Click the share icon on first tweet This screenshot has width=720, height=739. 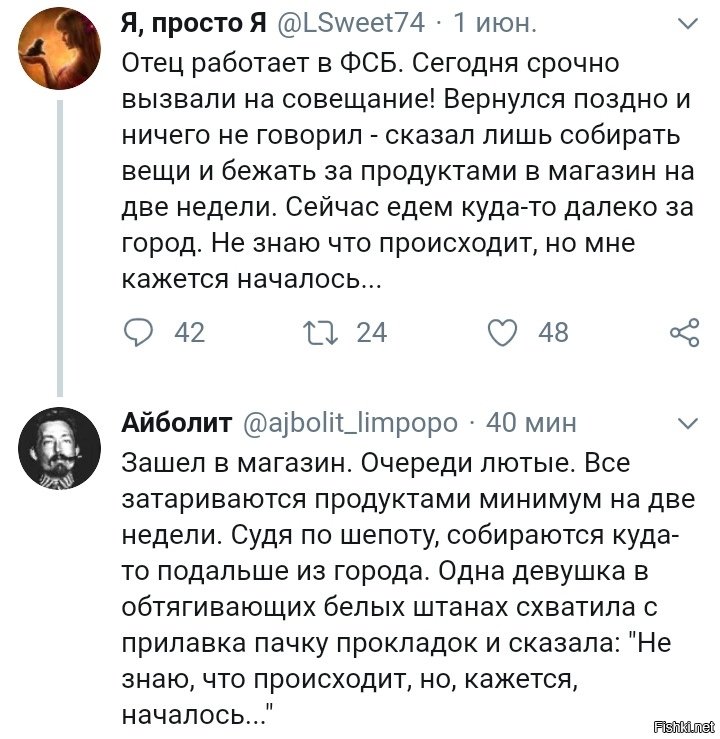pyautogui.click(x=683, y=333)
